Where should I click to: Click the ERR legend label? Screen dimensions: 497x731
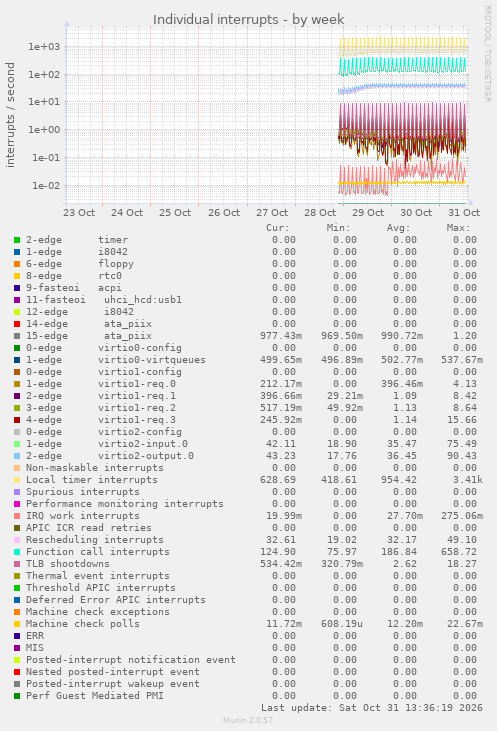coord(35,636)
